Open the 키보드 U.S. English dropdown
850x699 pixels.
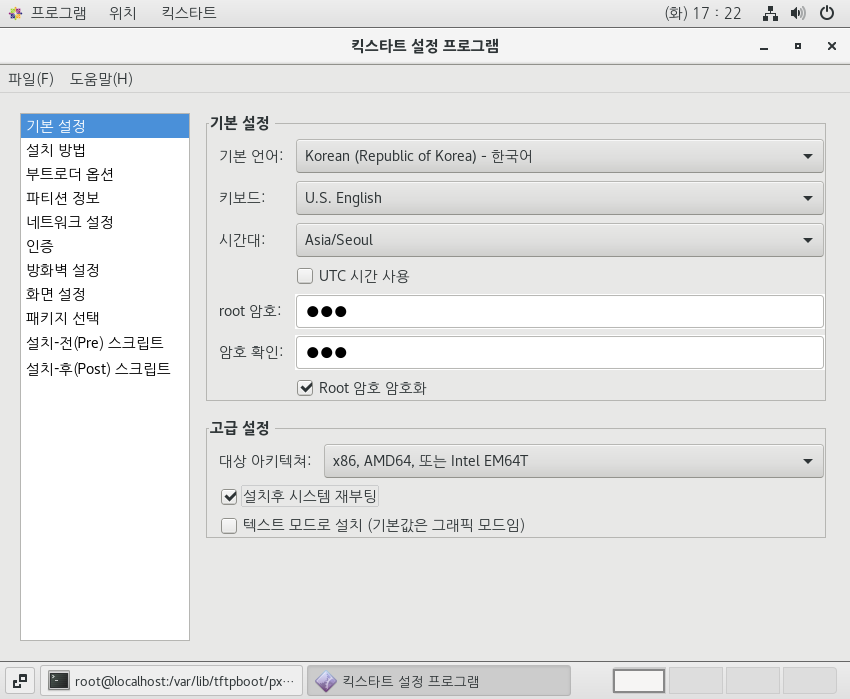(x=559, y=198)
